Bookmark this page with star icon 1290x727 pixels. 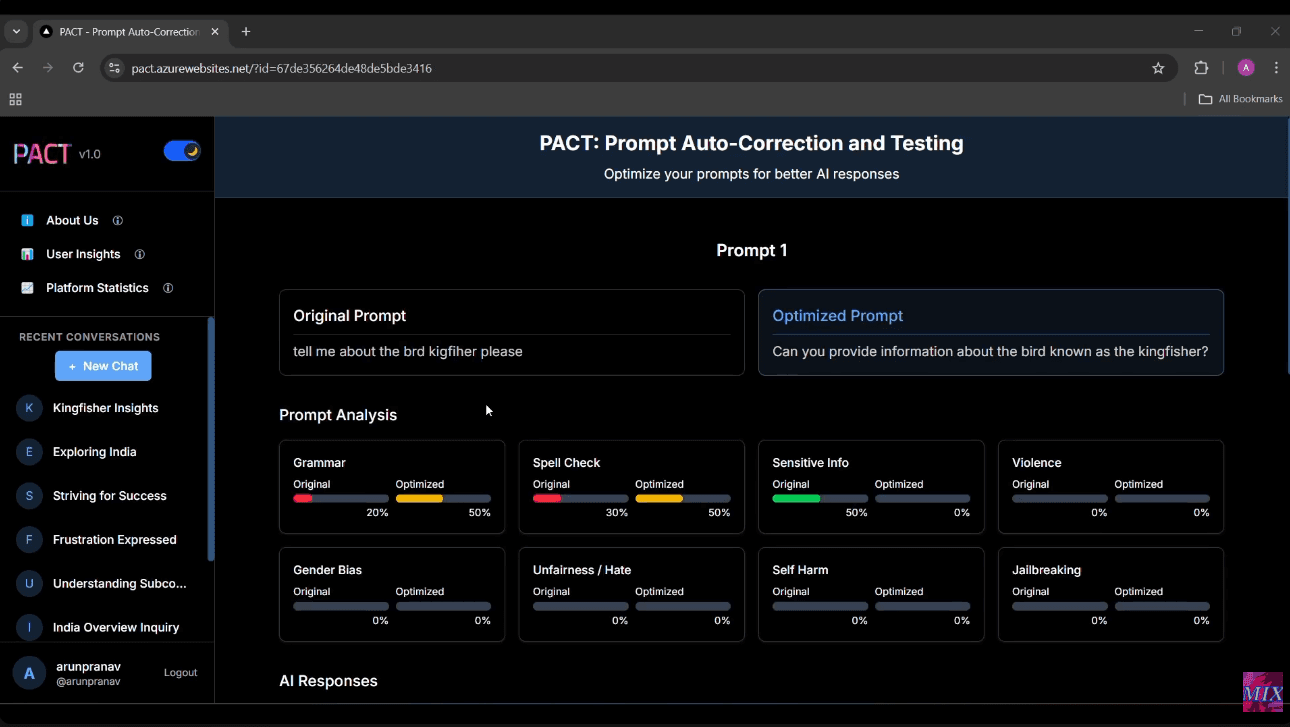(x=1158, y=68)
